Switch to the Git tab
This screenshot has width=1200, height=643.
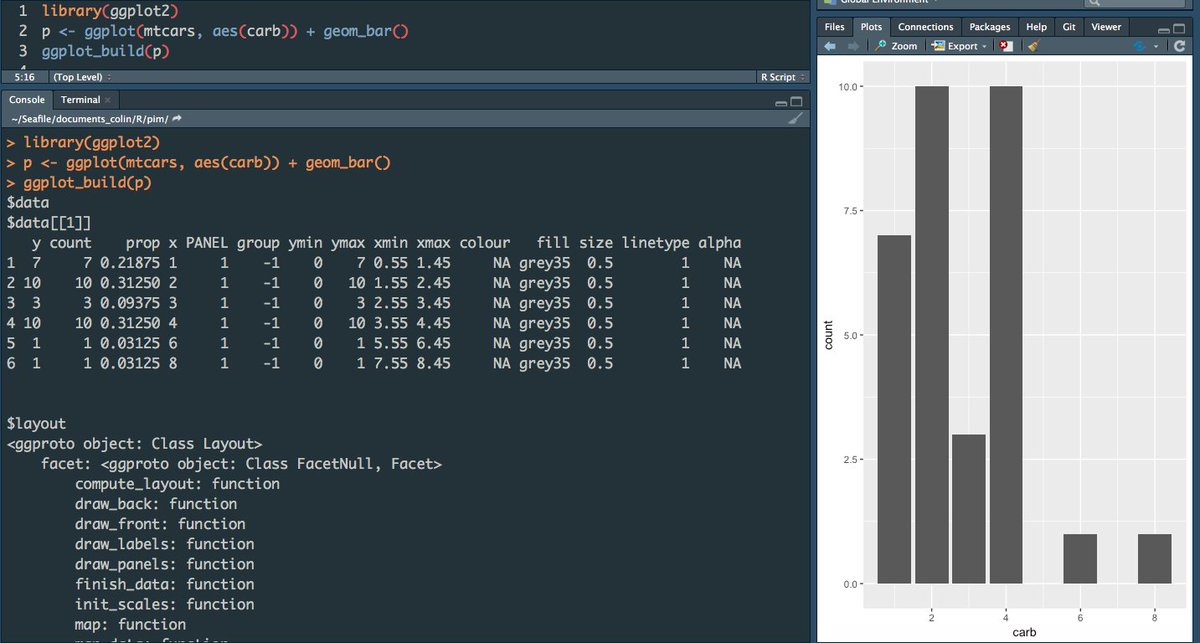pos(1069,27)
